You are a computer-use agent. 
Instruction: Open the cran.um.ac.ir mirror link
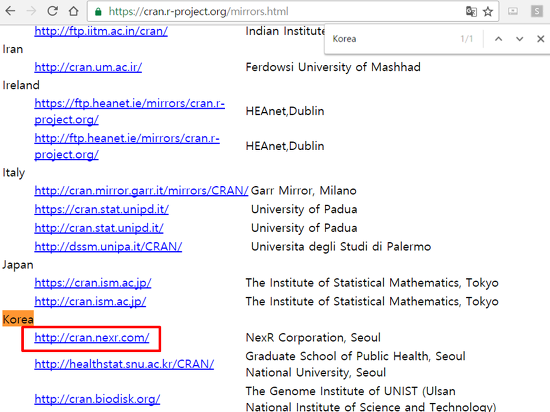tap(88, 67)
